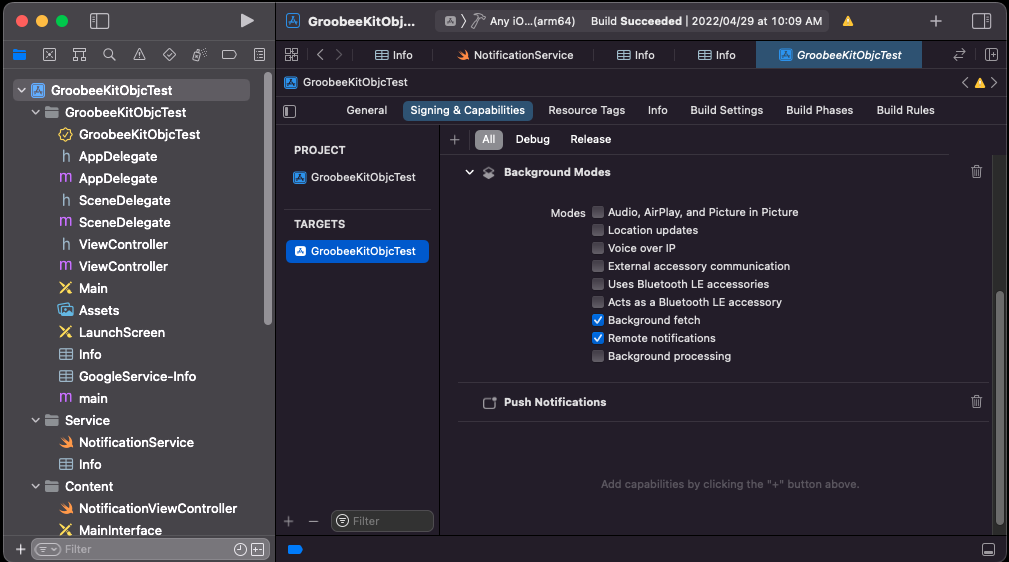Toggle the inspector panel on the right
This screenshot has width=1009, height=562.
(981, 21)
